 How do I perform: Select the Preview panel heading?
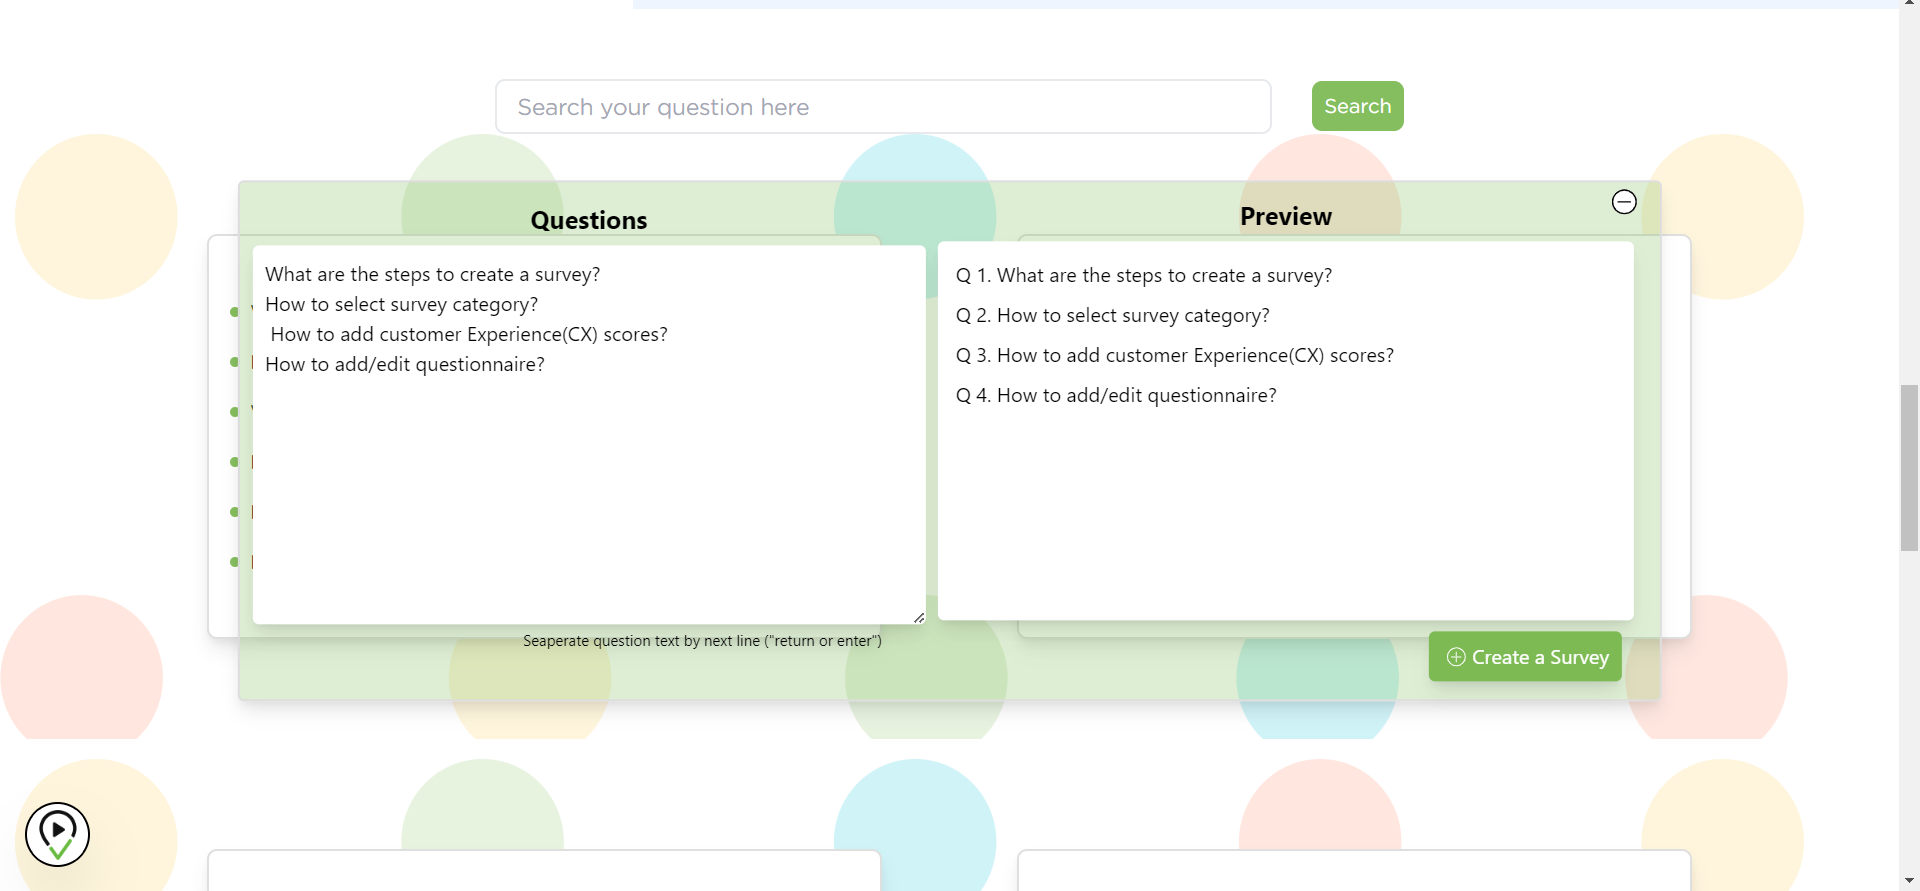(1285, 216)
